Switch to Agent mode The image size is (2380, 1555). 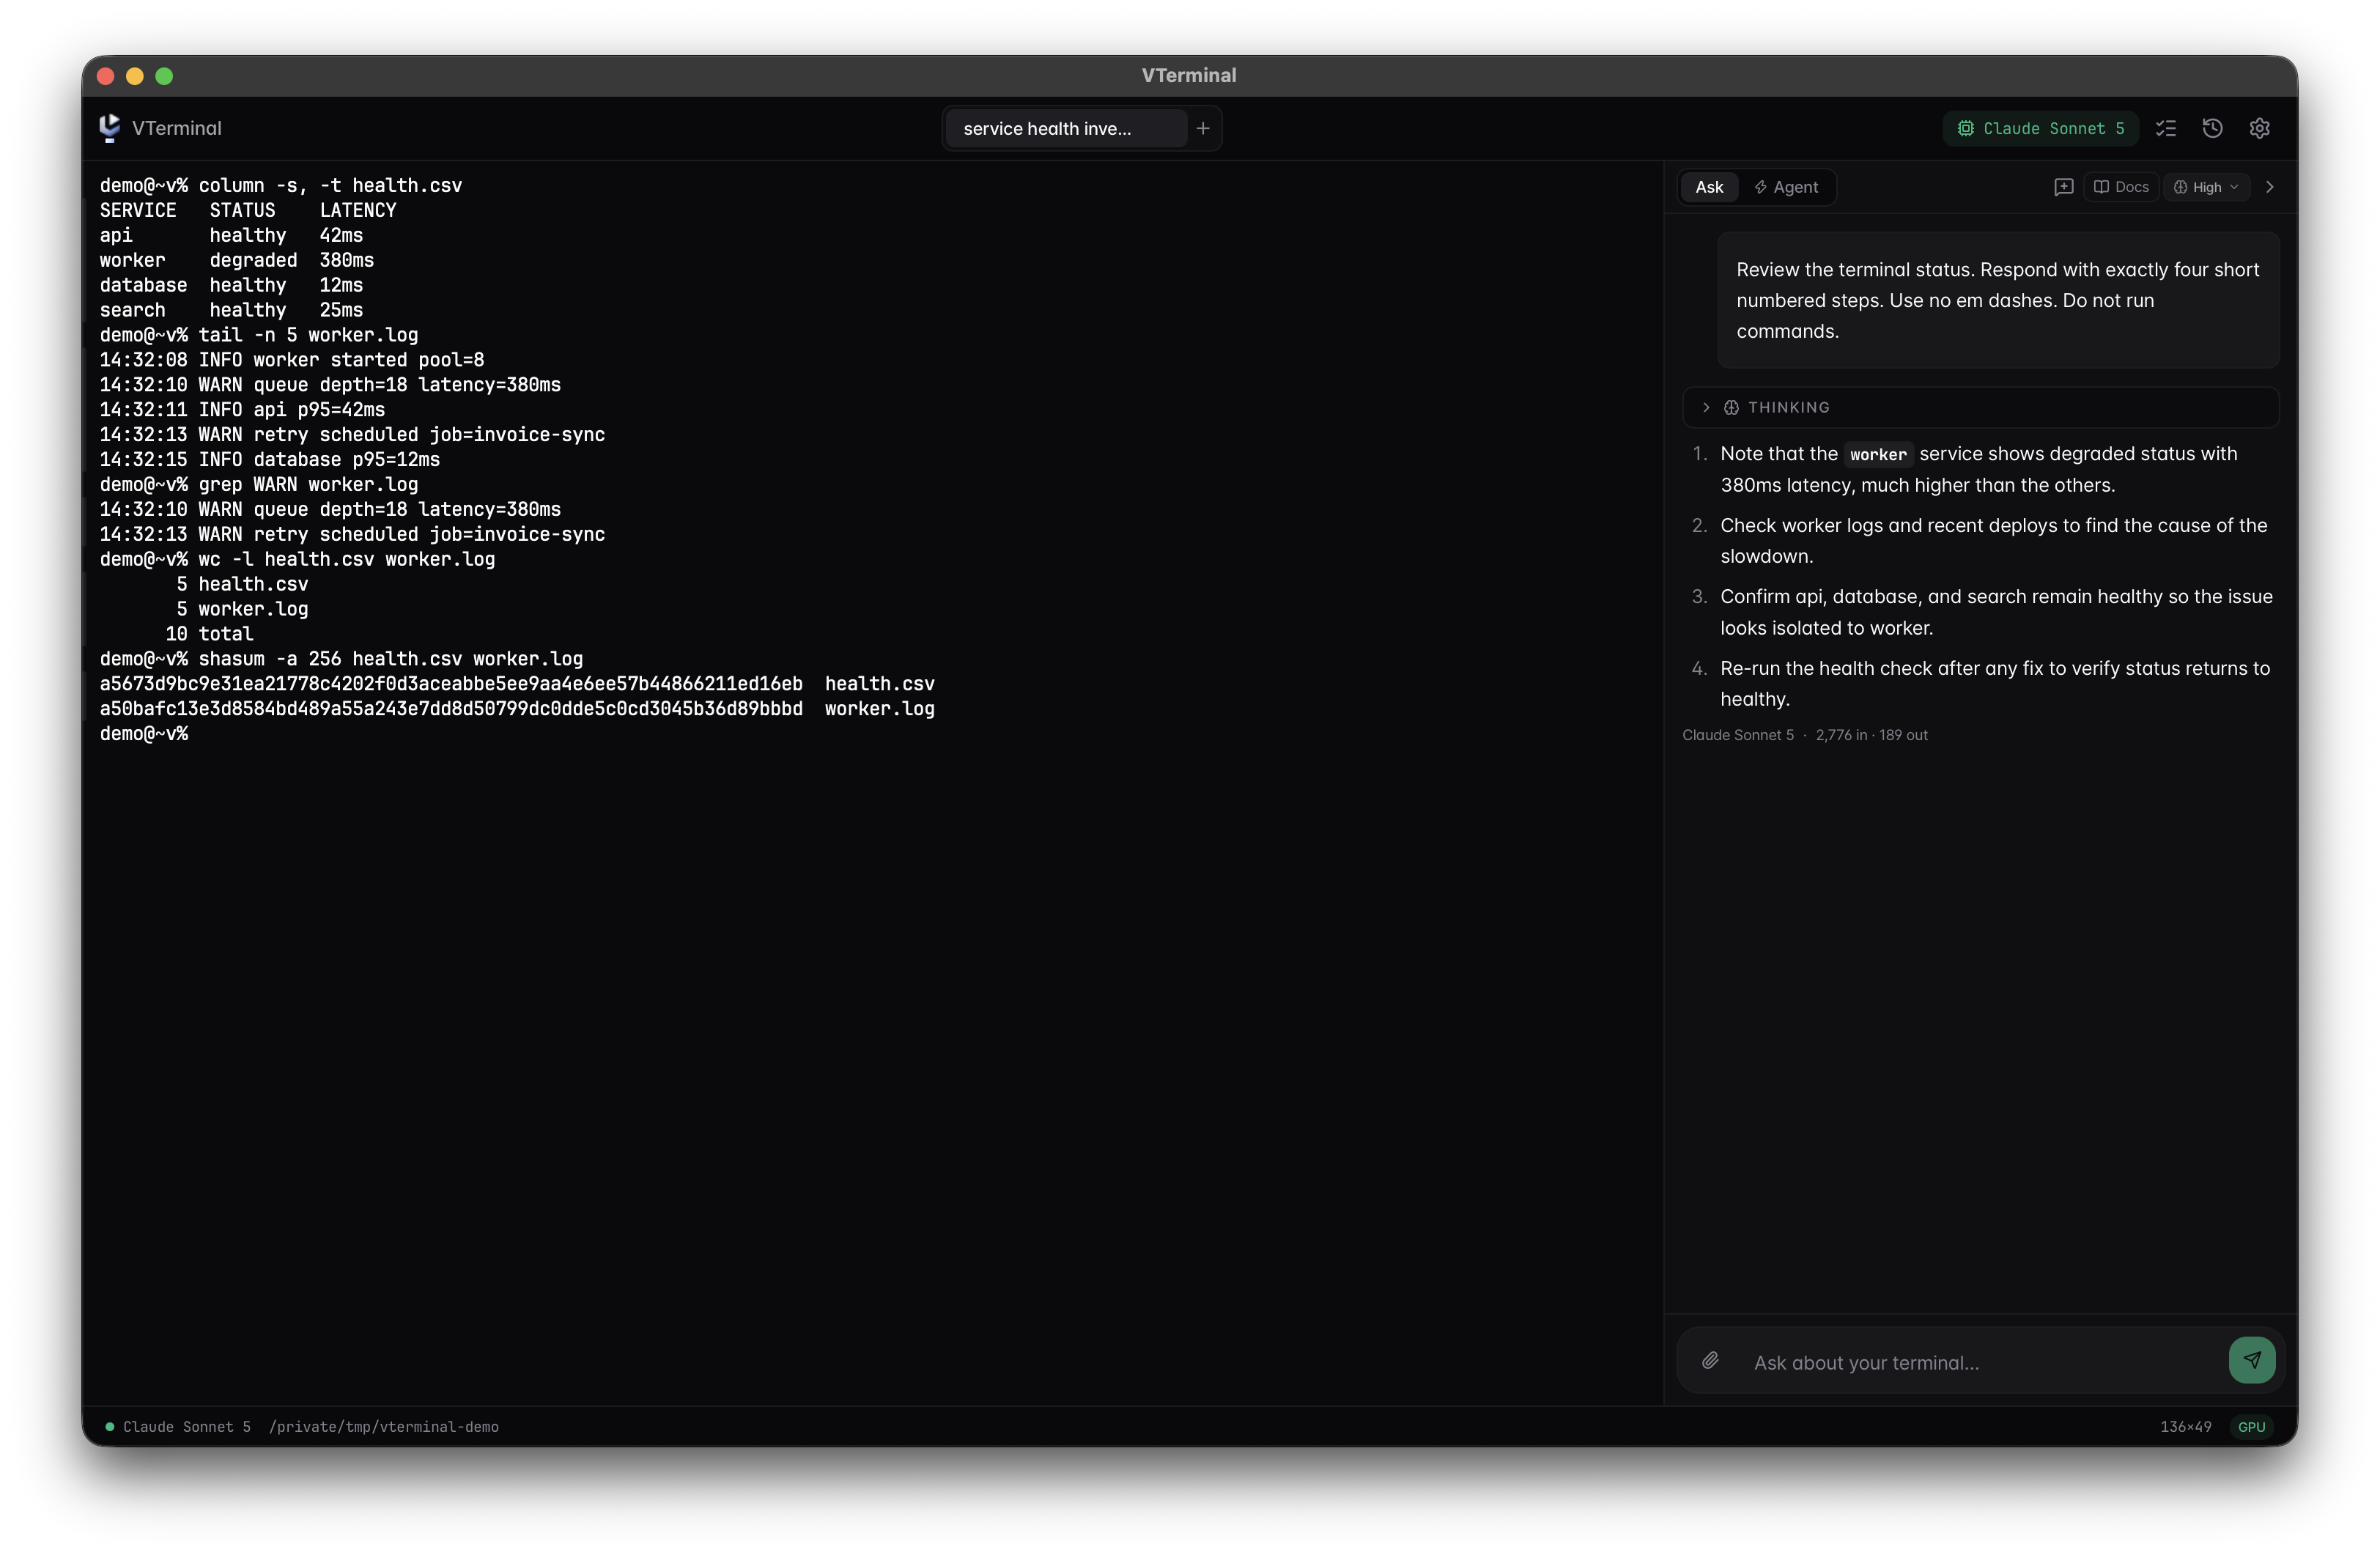1786,187
